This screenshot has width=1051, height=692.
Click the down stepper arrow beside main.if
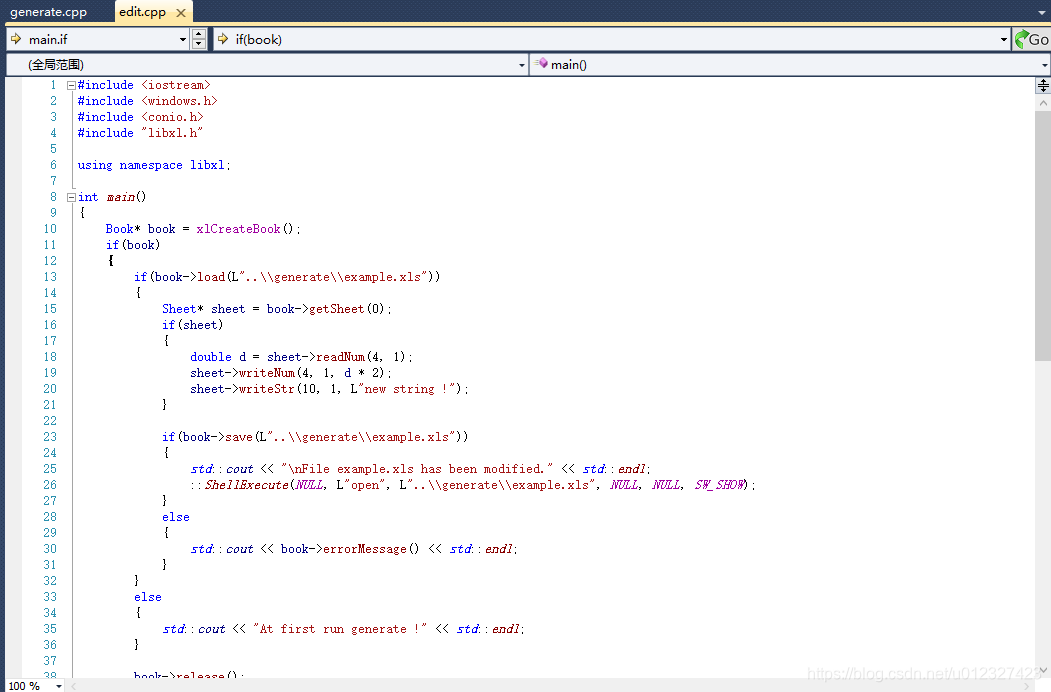coord(196,45)
